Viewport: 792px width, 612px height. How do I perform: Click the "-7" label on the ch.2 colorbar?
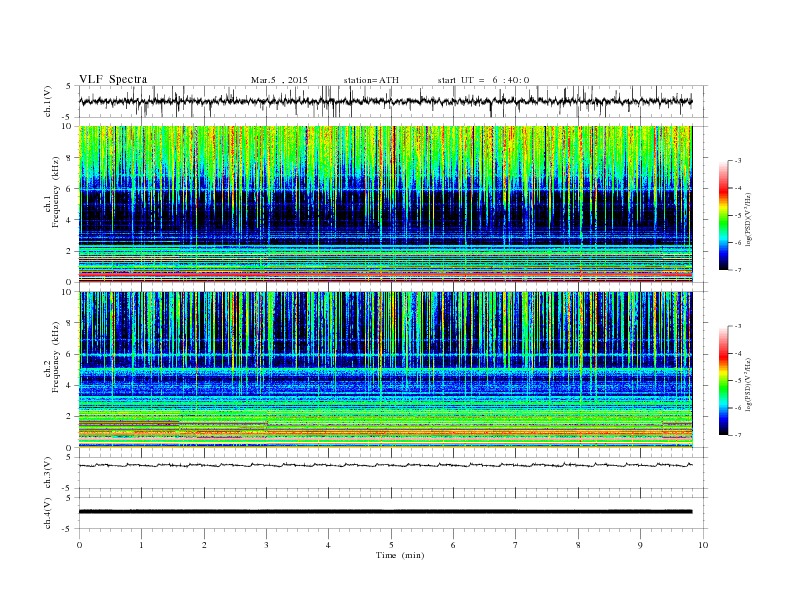[x=738, y=435]
